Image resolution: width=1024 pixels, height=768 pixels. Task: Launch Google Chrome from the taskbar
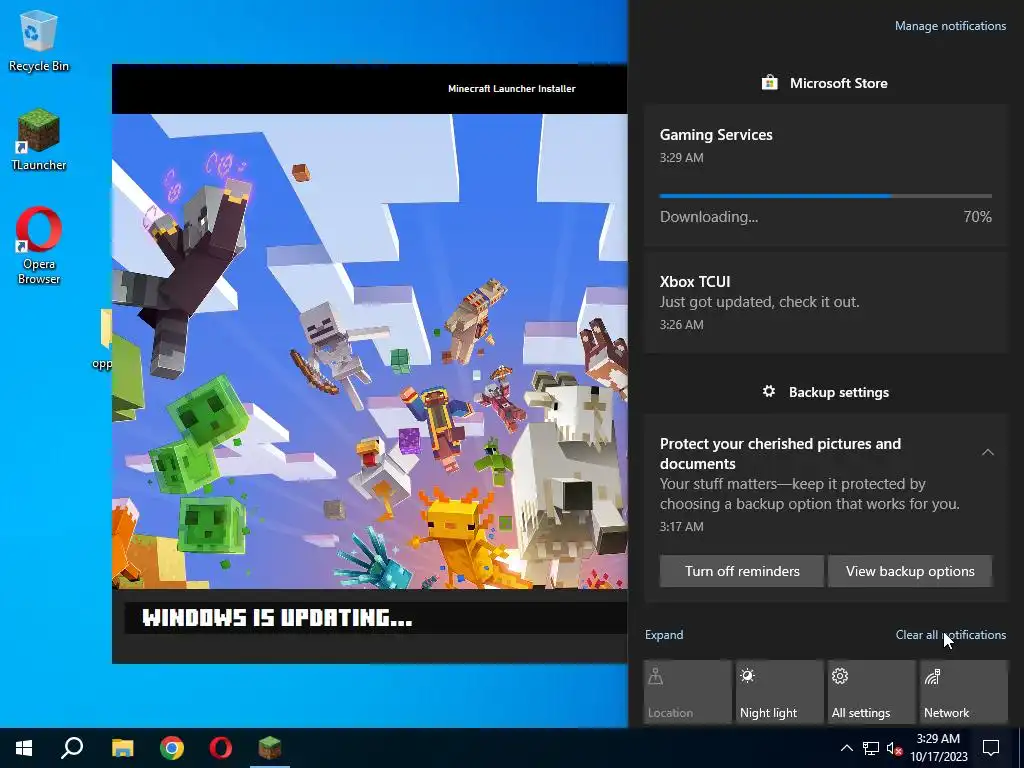coord(172,748)
